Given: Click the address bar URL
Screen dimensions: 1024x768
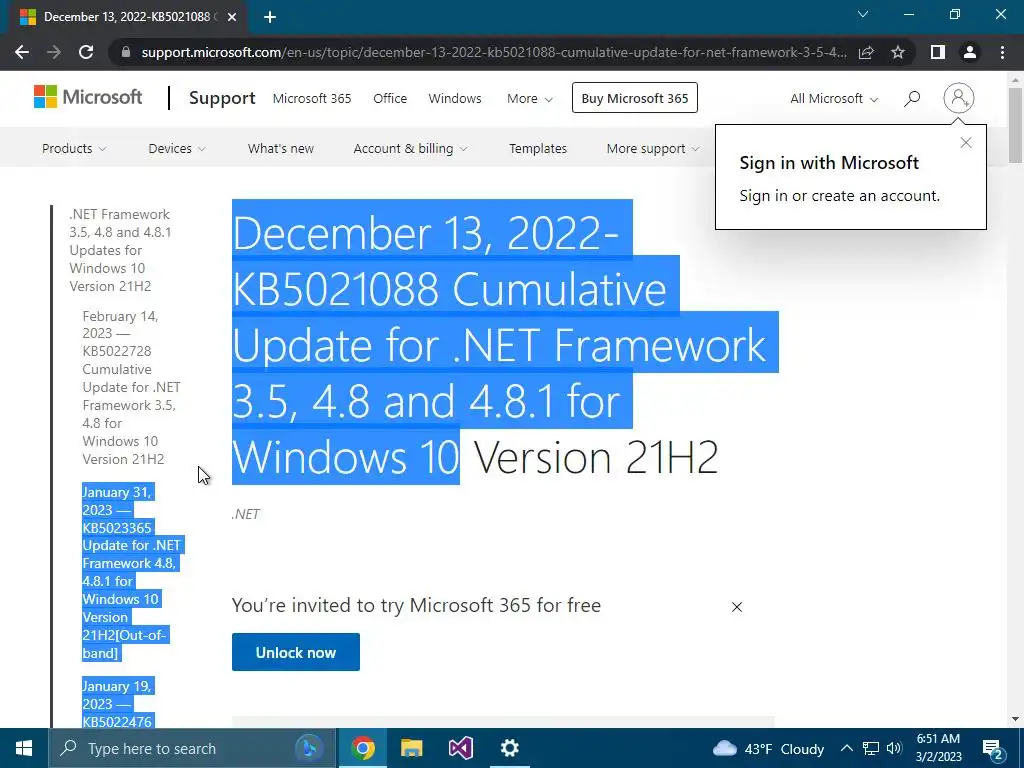Looking at the screenshot, I should [494, 52].
